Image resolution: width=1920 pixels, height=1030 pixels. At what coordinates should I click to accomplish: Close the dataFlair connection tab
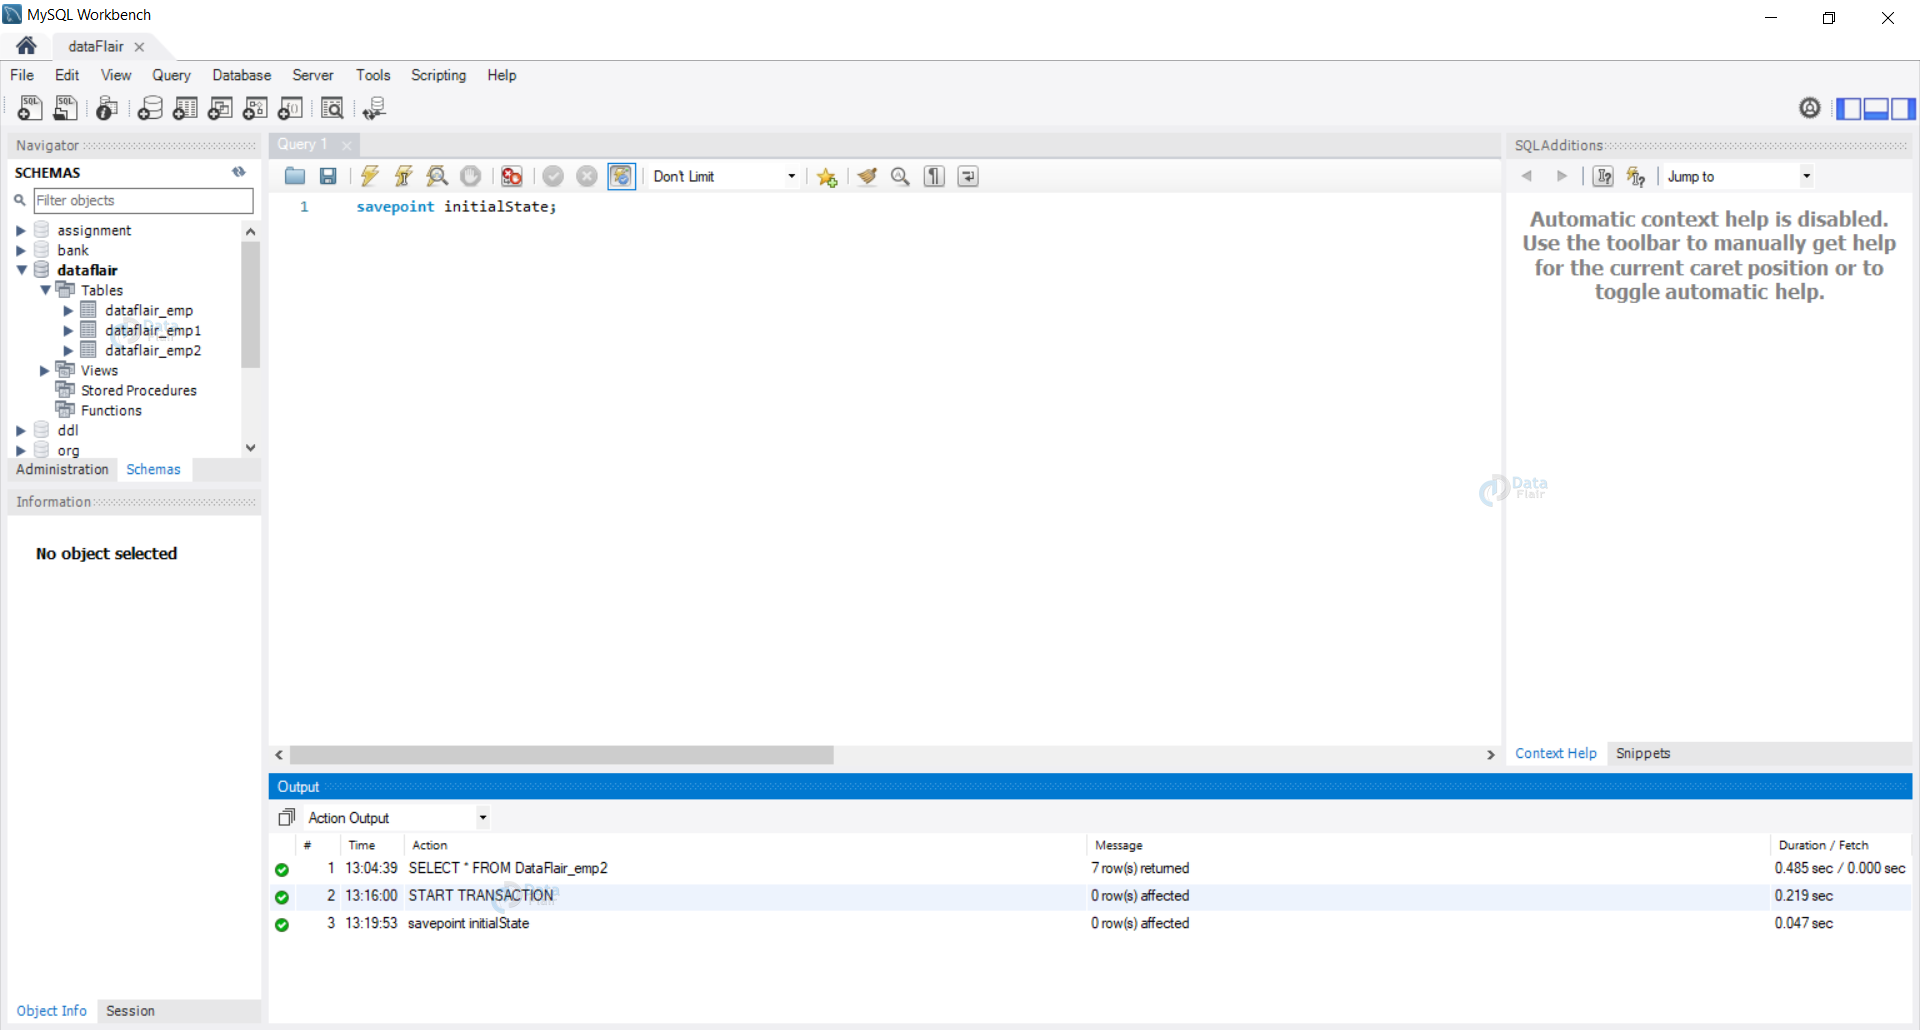pyautogui.click(x=139, y=47)
